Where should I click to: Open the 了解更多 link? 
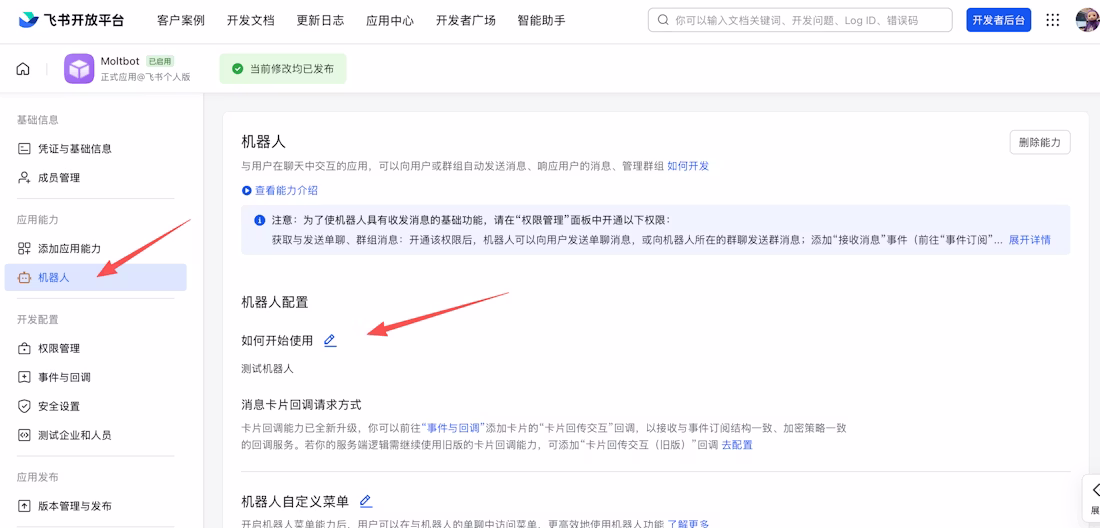(x=688, y=523)
